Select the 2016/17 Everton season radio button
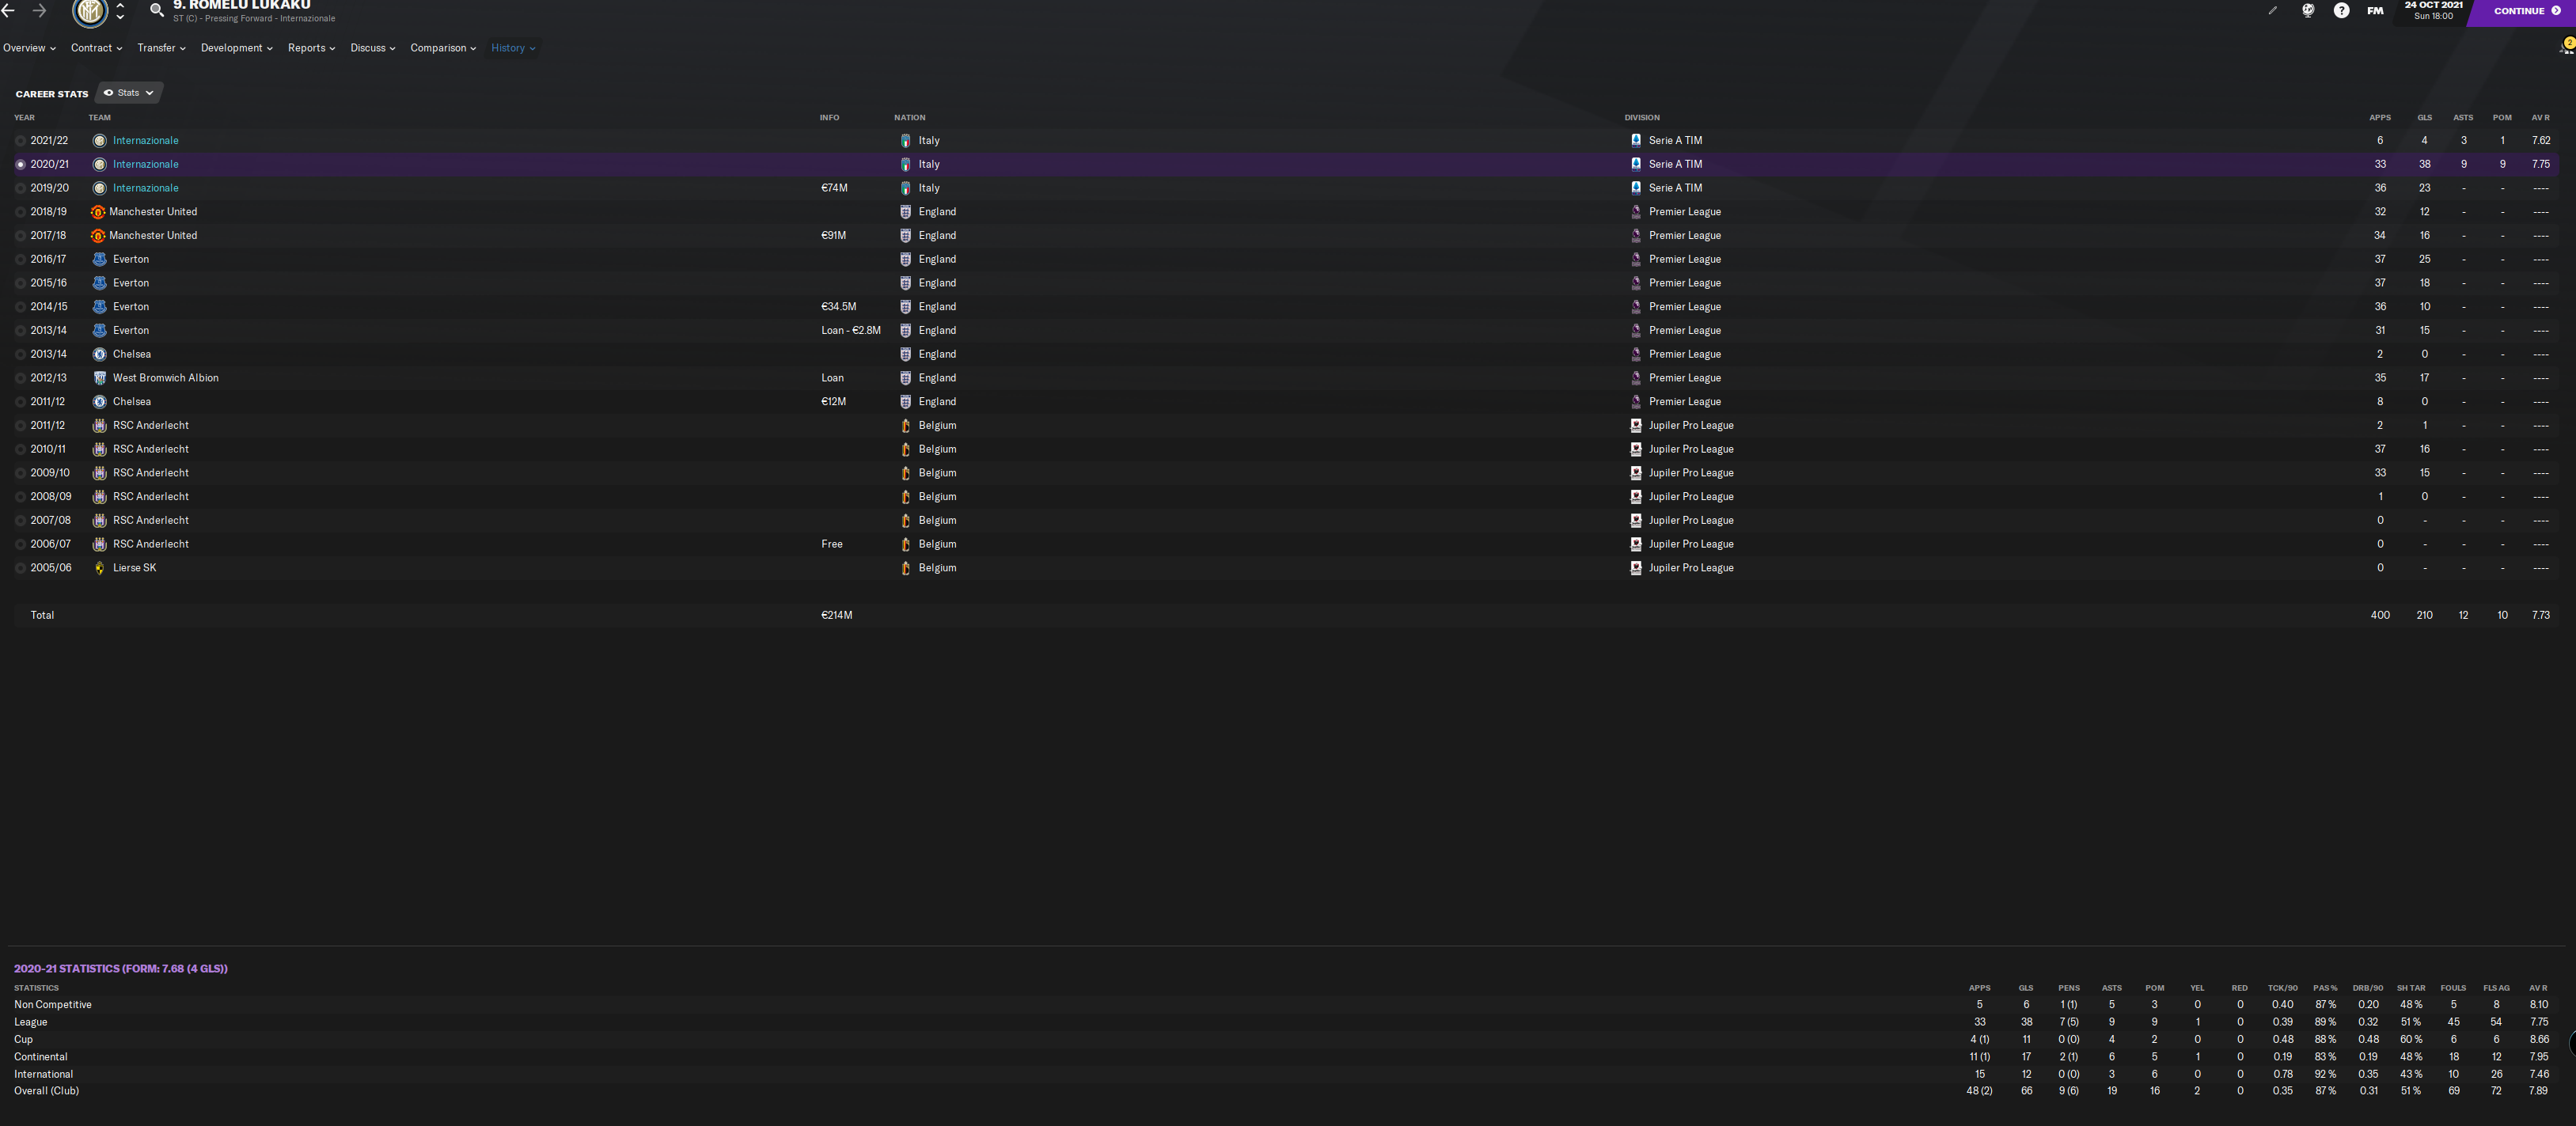Screen dimensions: 2576x1126 (x=20, y=259)
